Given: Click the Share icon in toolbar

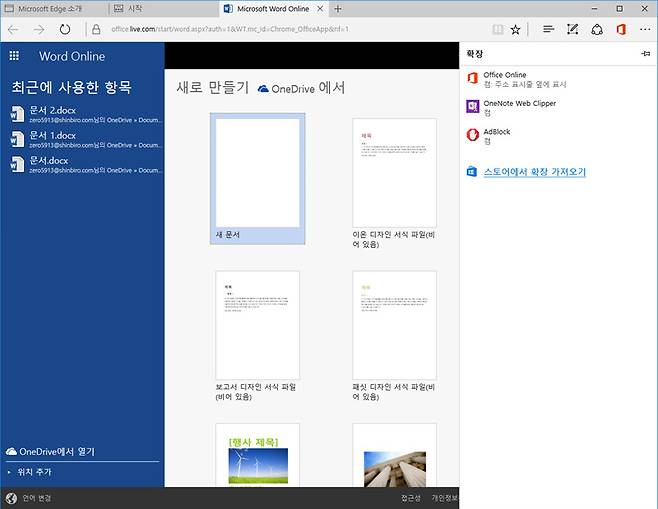Looking at the screenshot, I should 597,29.
